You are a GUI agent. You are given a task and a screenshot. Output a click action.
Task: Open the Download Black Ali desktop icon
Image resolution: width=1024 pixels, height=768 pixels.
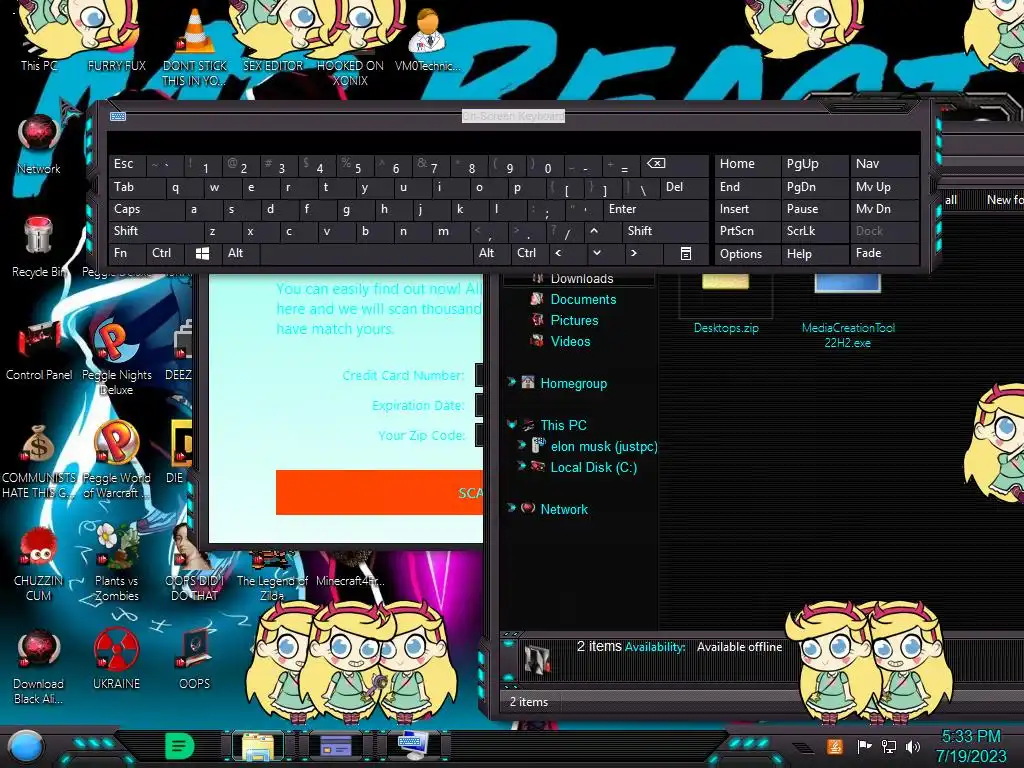[39, 667]
